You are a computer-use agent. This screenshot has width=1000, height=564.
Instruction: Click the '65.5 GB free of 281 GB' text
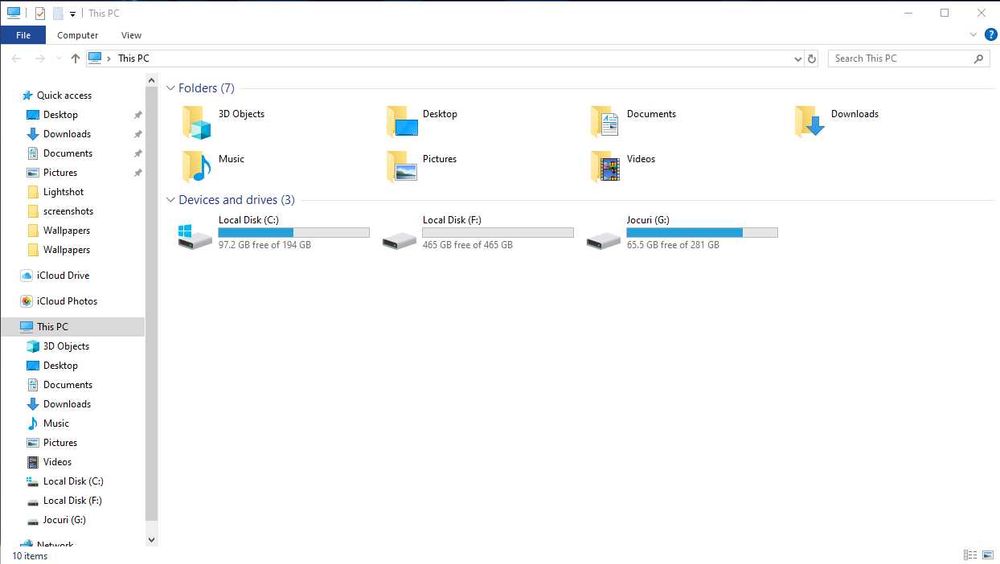(x=673, y=245)
